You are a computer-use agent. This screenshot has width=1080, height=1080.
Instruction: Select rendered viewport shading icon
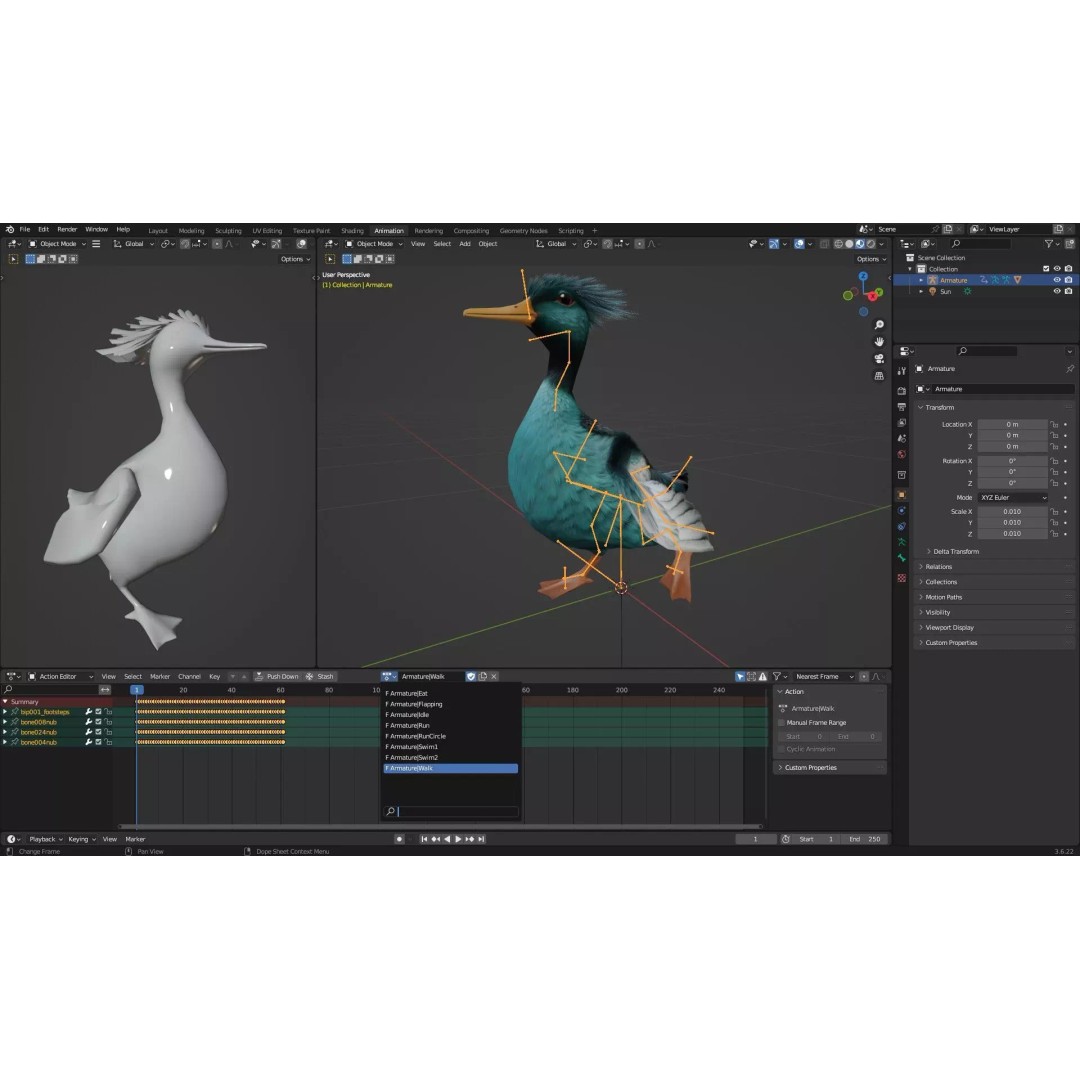(x=871, y=244)
